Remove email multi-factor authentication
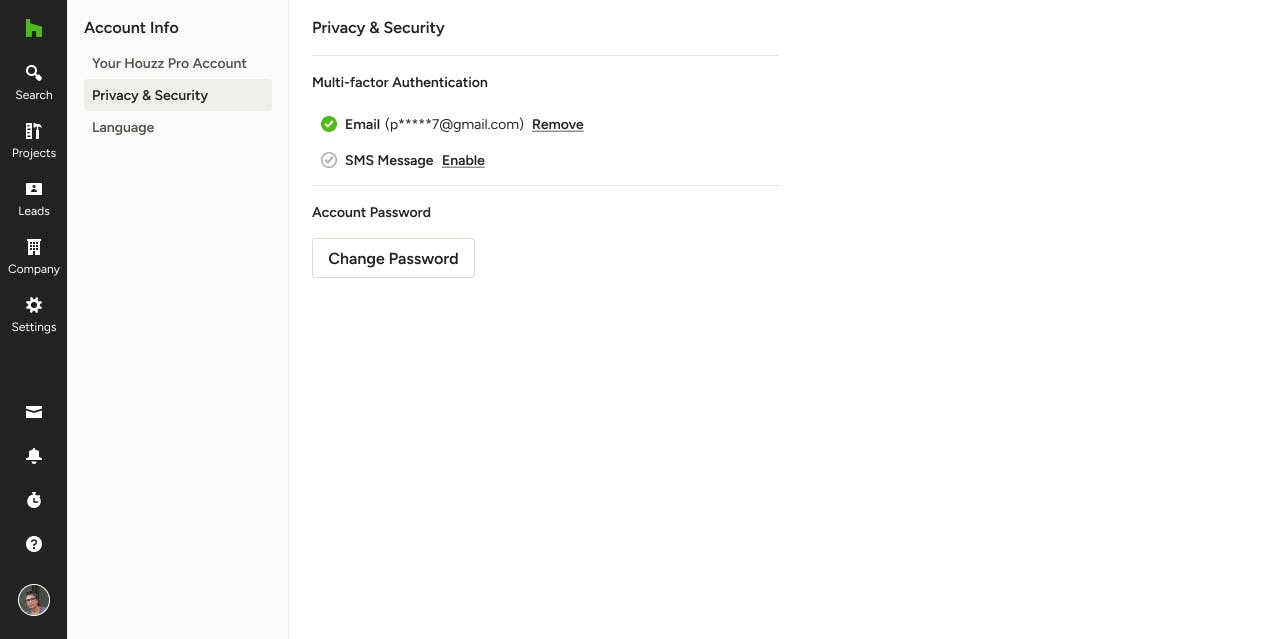The width and height of the screenshot is (1280, 639). tap(558, 125)
